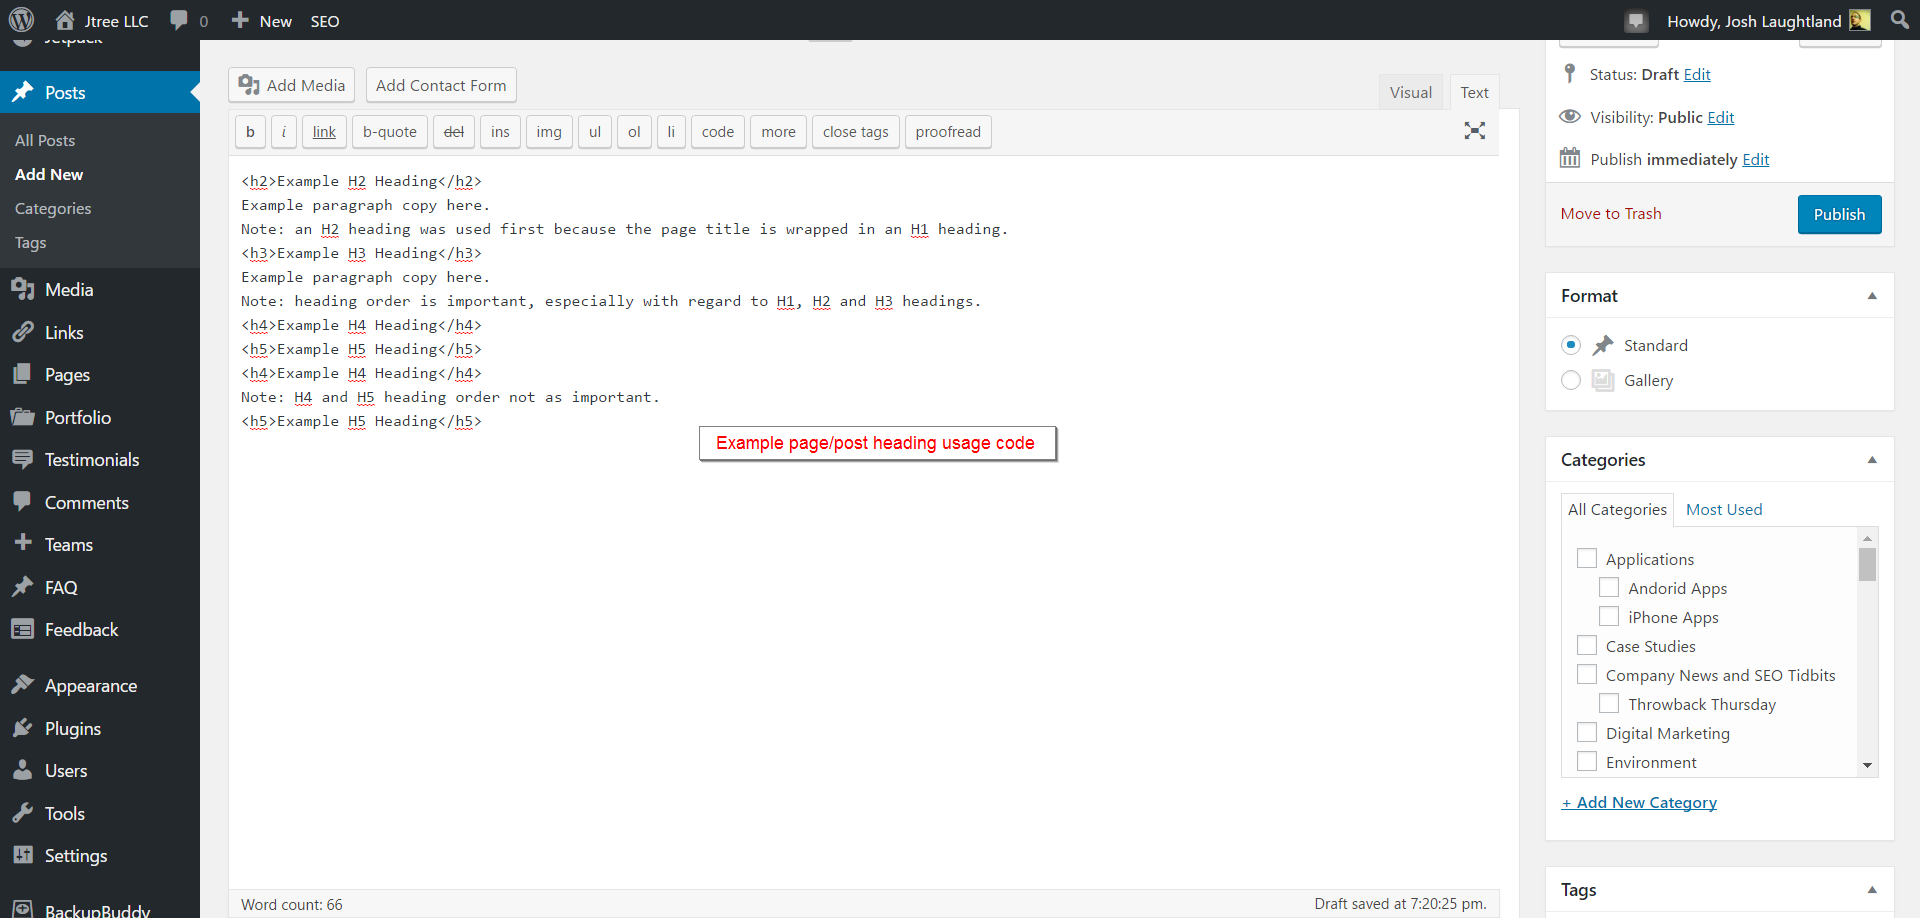Collapse the Format panel
This screenshot has width=1920, height=918.
click(1872, 296)
